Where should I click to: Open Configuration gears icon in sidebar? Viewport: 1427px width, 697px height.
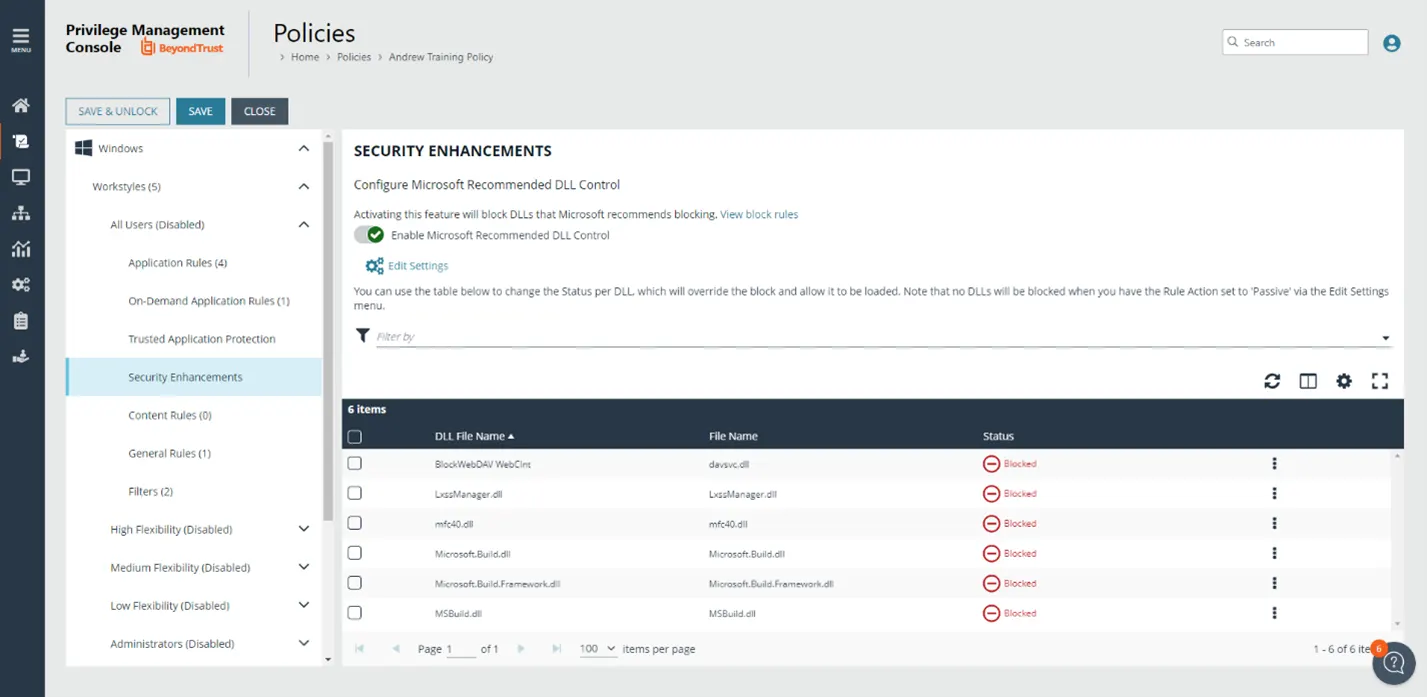pyautogui.click(x=21, y=285)
